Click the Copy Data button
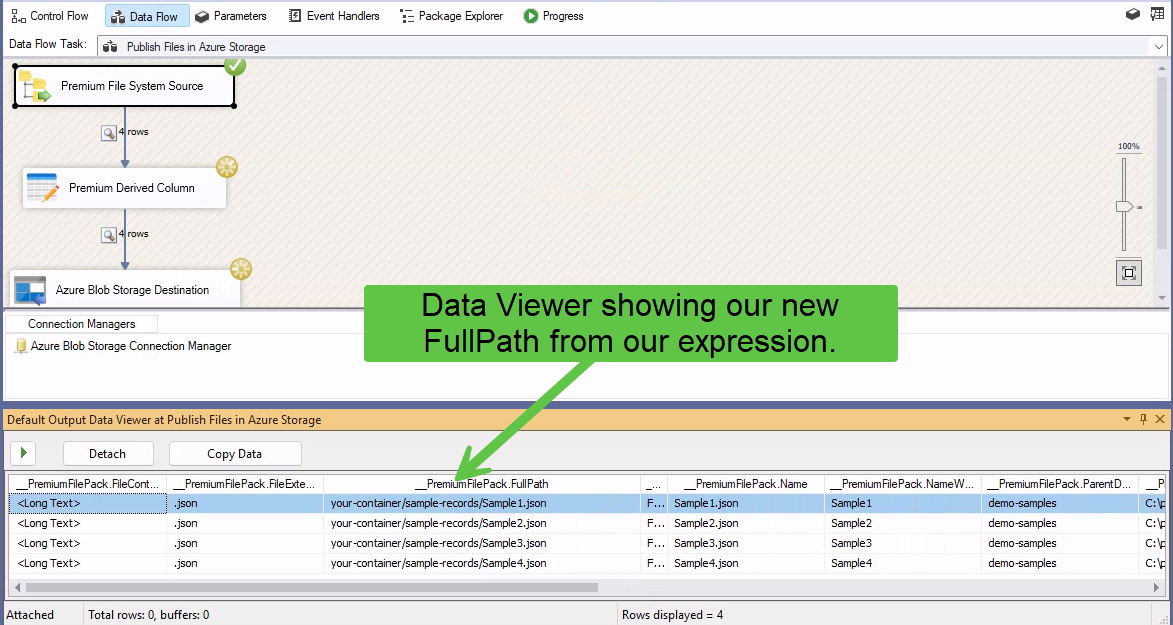Image resolution: width=1173 pixels, height=625 pixels. pyautogui.click(x=235, y=454)
